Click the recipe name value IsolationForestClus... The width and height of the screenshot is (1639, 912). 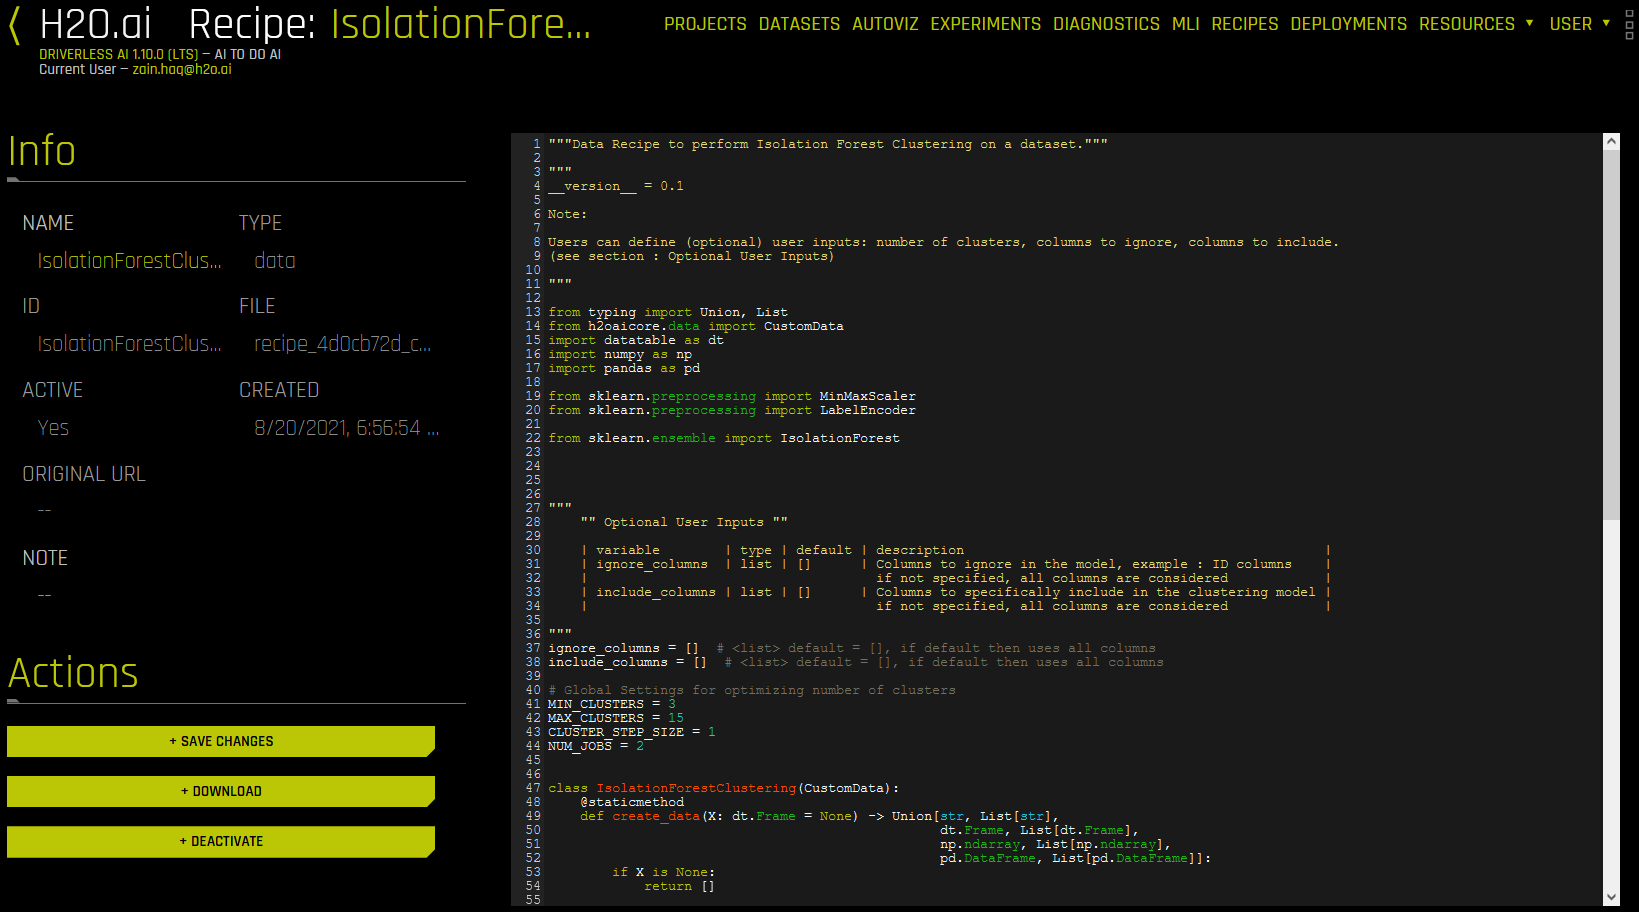130,261
